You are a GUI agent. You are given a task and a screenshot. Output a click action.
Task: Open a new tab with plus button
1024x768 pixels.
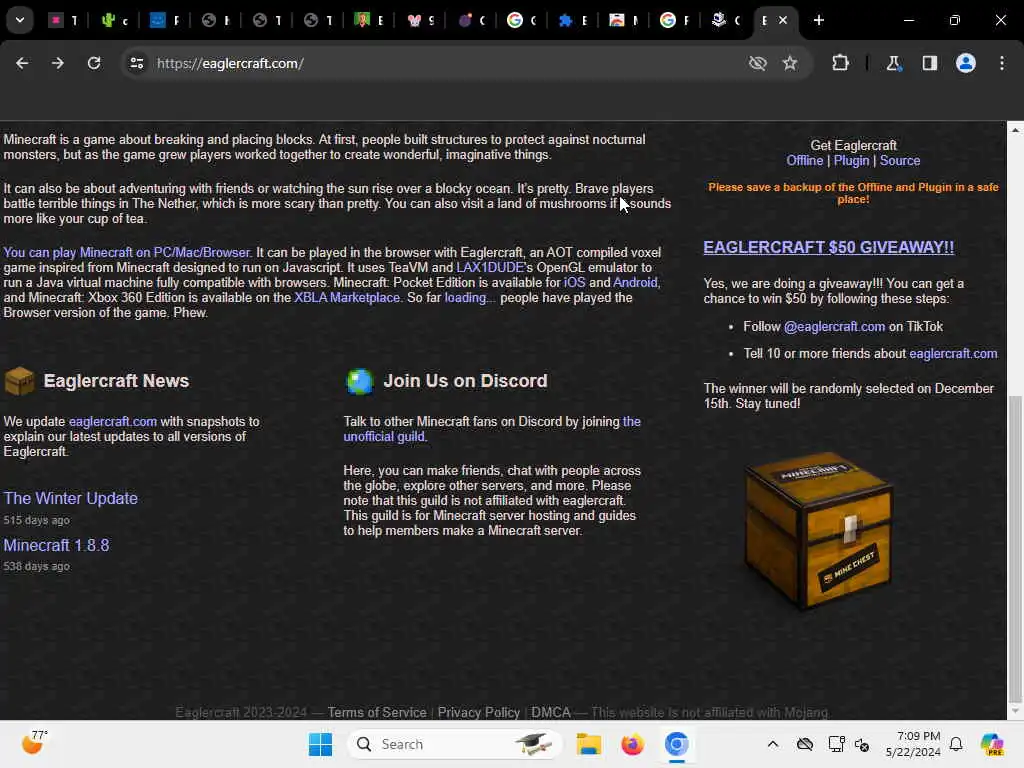tap(819, 20)
